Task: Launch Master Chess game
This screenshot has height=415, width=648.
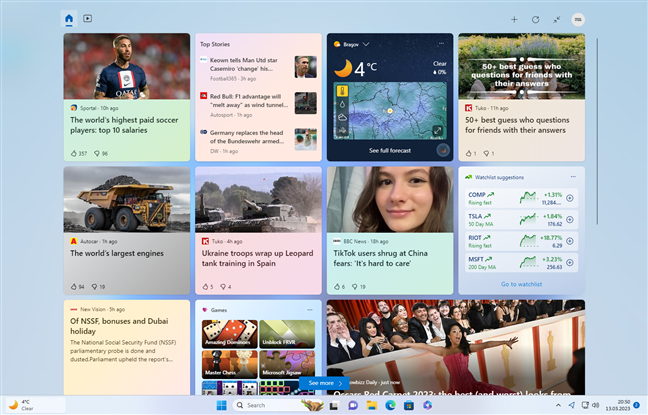Action: click(x=230, y=364)
